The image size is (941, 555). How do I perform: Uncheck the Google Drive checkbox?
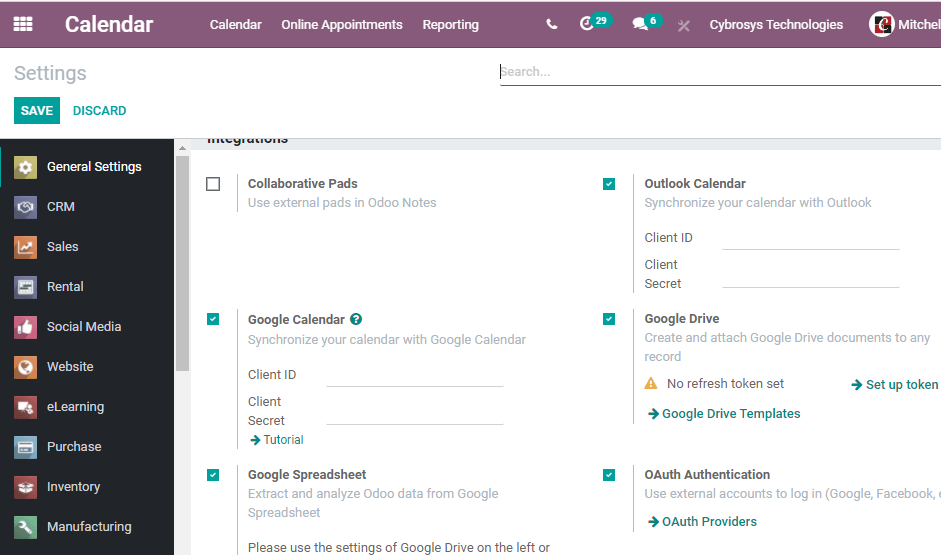click(609, 319)
